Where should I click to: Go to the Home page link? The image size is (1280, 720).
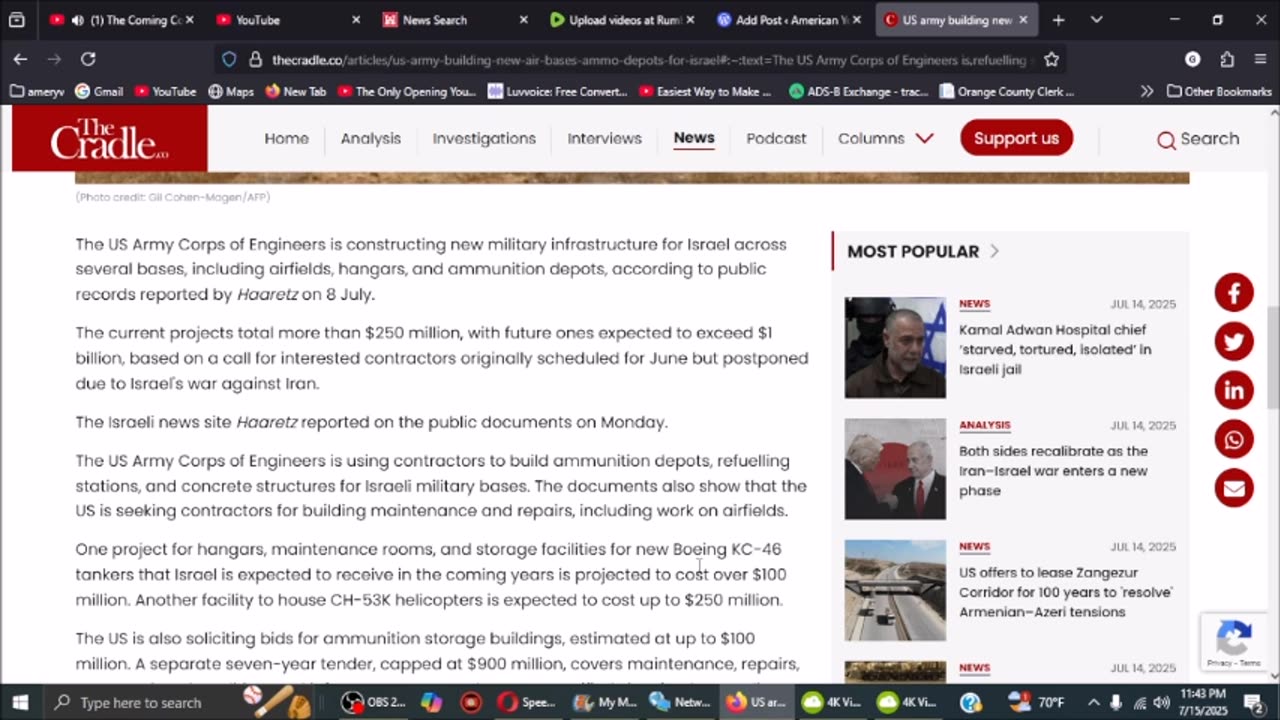[x=286, y=138]
